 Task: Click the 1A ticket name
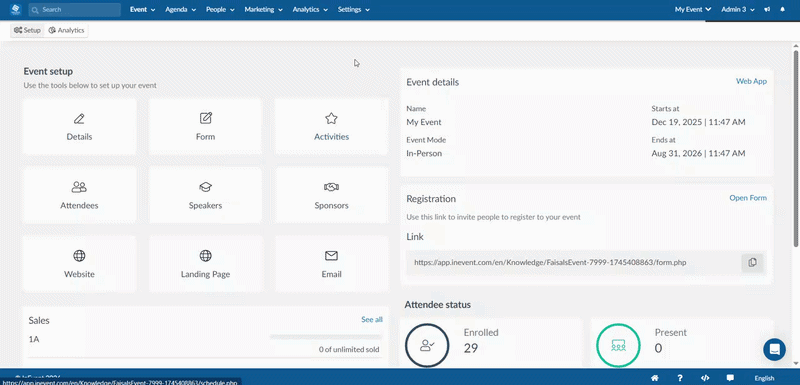tap(34, 339)
